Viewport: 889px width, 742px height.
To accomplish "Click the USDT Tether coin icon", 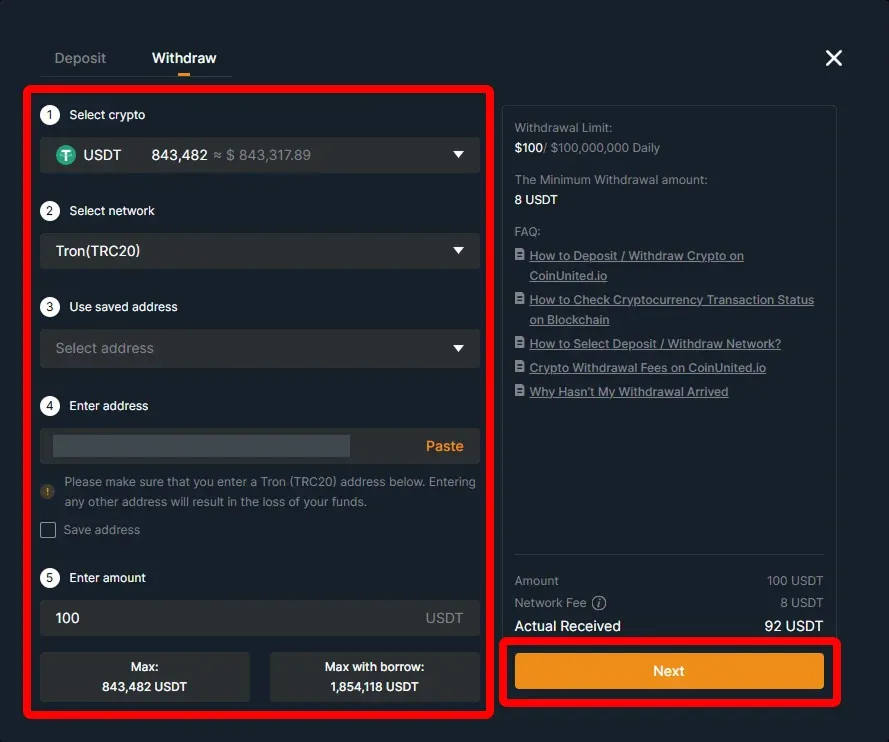I will pos(66,155).
